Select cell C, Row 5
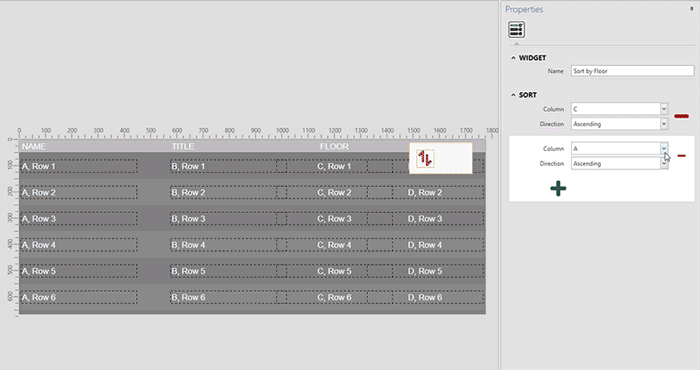Image resolution: width=700 pixels, height=370 pixels. coord(334,271)
